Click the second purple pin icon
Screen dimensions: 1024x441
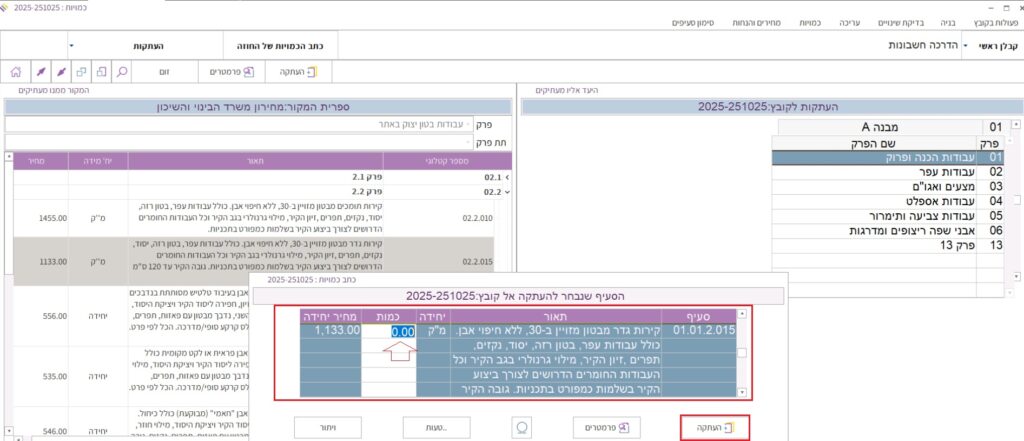(61, 72)
